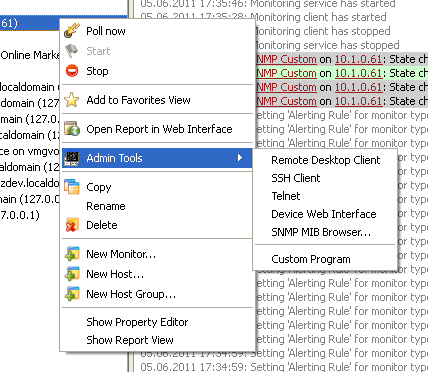Expand the Admin Tools submenu arrow
Screen dimensions: 428x372
pyautogui.click(x=240, y=158)
